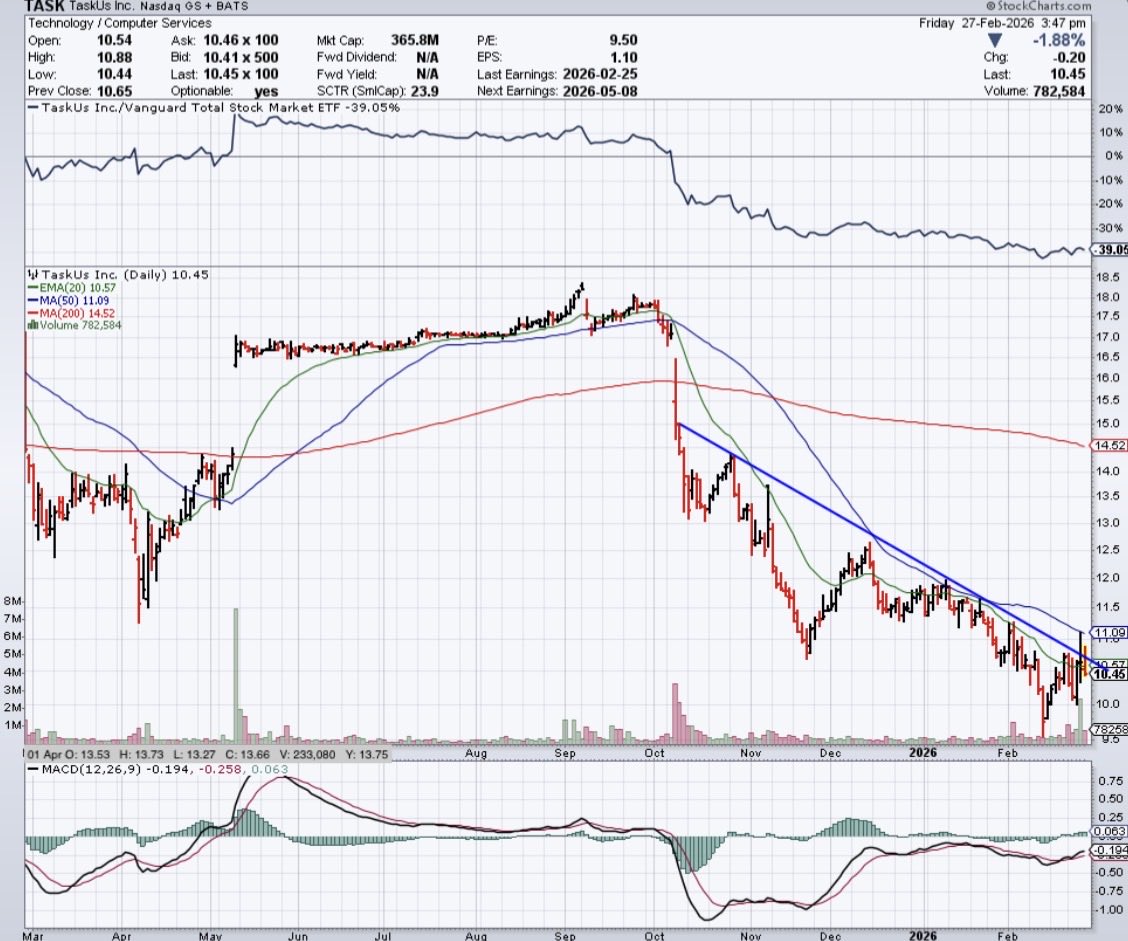
Task: Click the 'Nasdaq GS + BATS' exchange label
Action: (x=194, y=6)
